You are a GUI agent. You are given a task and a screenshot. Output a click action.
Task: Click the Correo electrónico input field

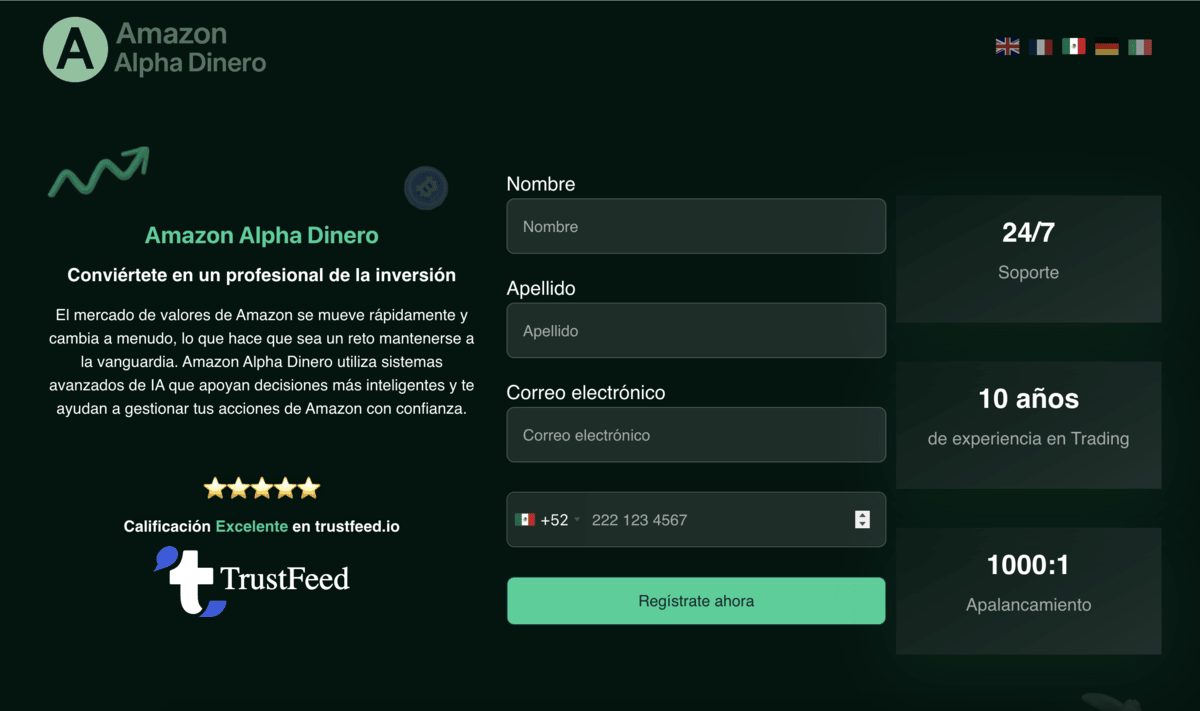(696, 435)
